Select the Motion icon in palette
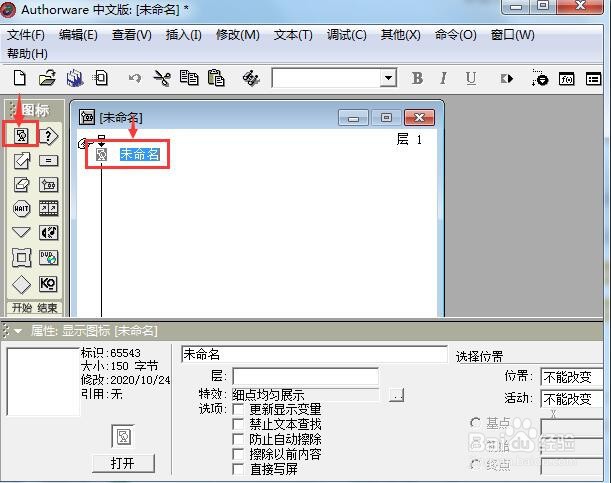Viewport: 611px width, 483px height. click(21, 160)
